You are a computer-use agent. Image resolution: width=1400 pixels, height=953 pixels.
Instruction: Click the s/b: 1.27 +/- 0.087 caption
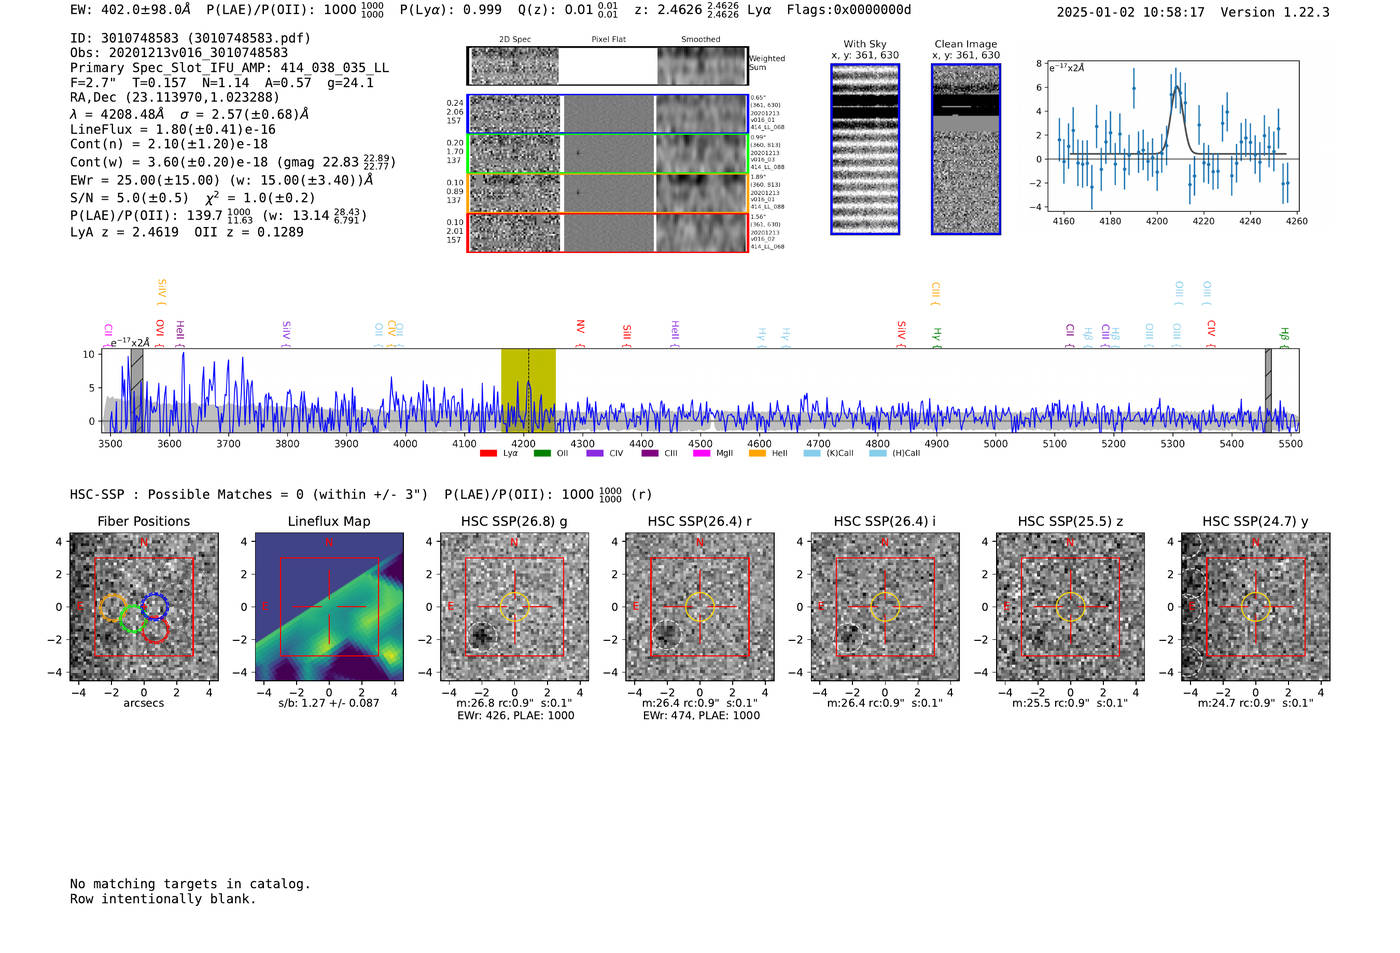click(x=329, y=704)
